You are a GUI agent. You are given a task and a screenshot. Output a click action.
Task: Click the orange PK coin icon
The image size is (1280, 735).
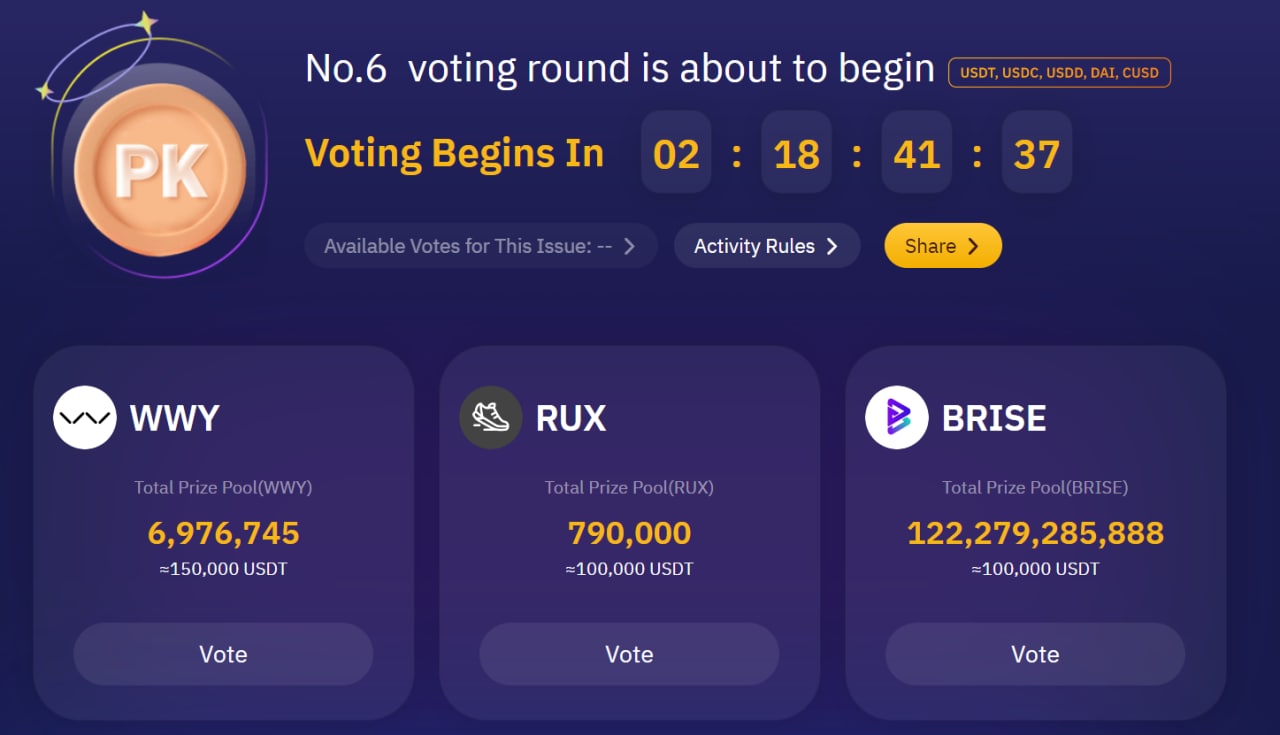(160, 170)
